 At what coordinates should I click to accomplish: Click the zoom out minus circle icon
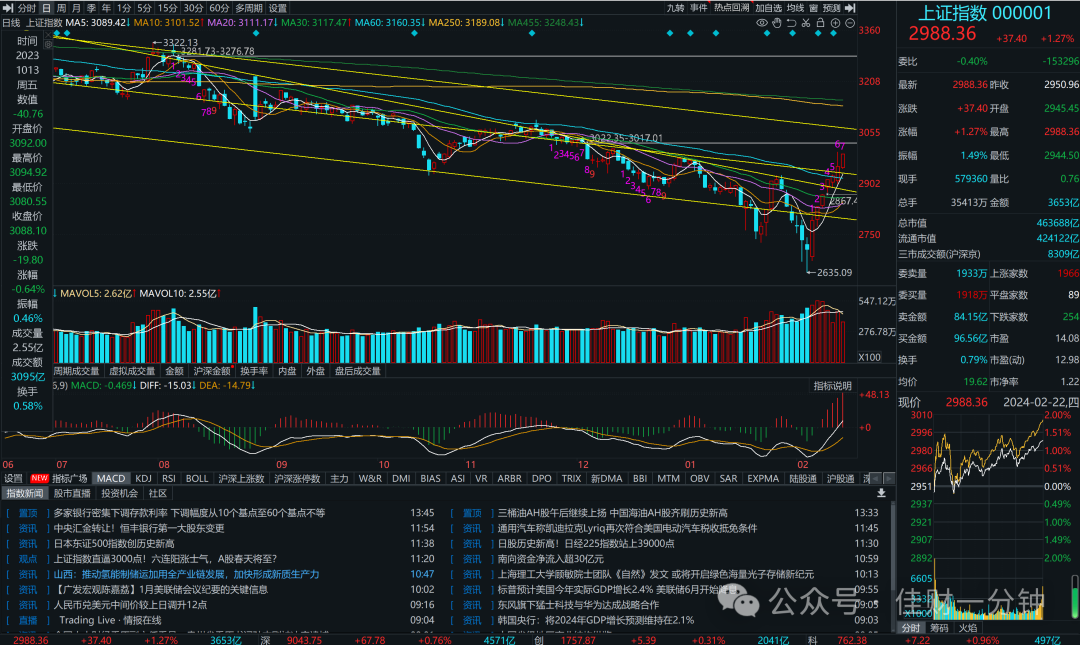coord(850,23)
